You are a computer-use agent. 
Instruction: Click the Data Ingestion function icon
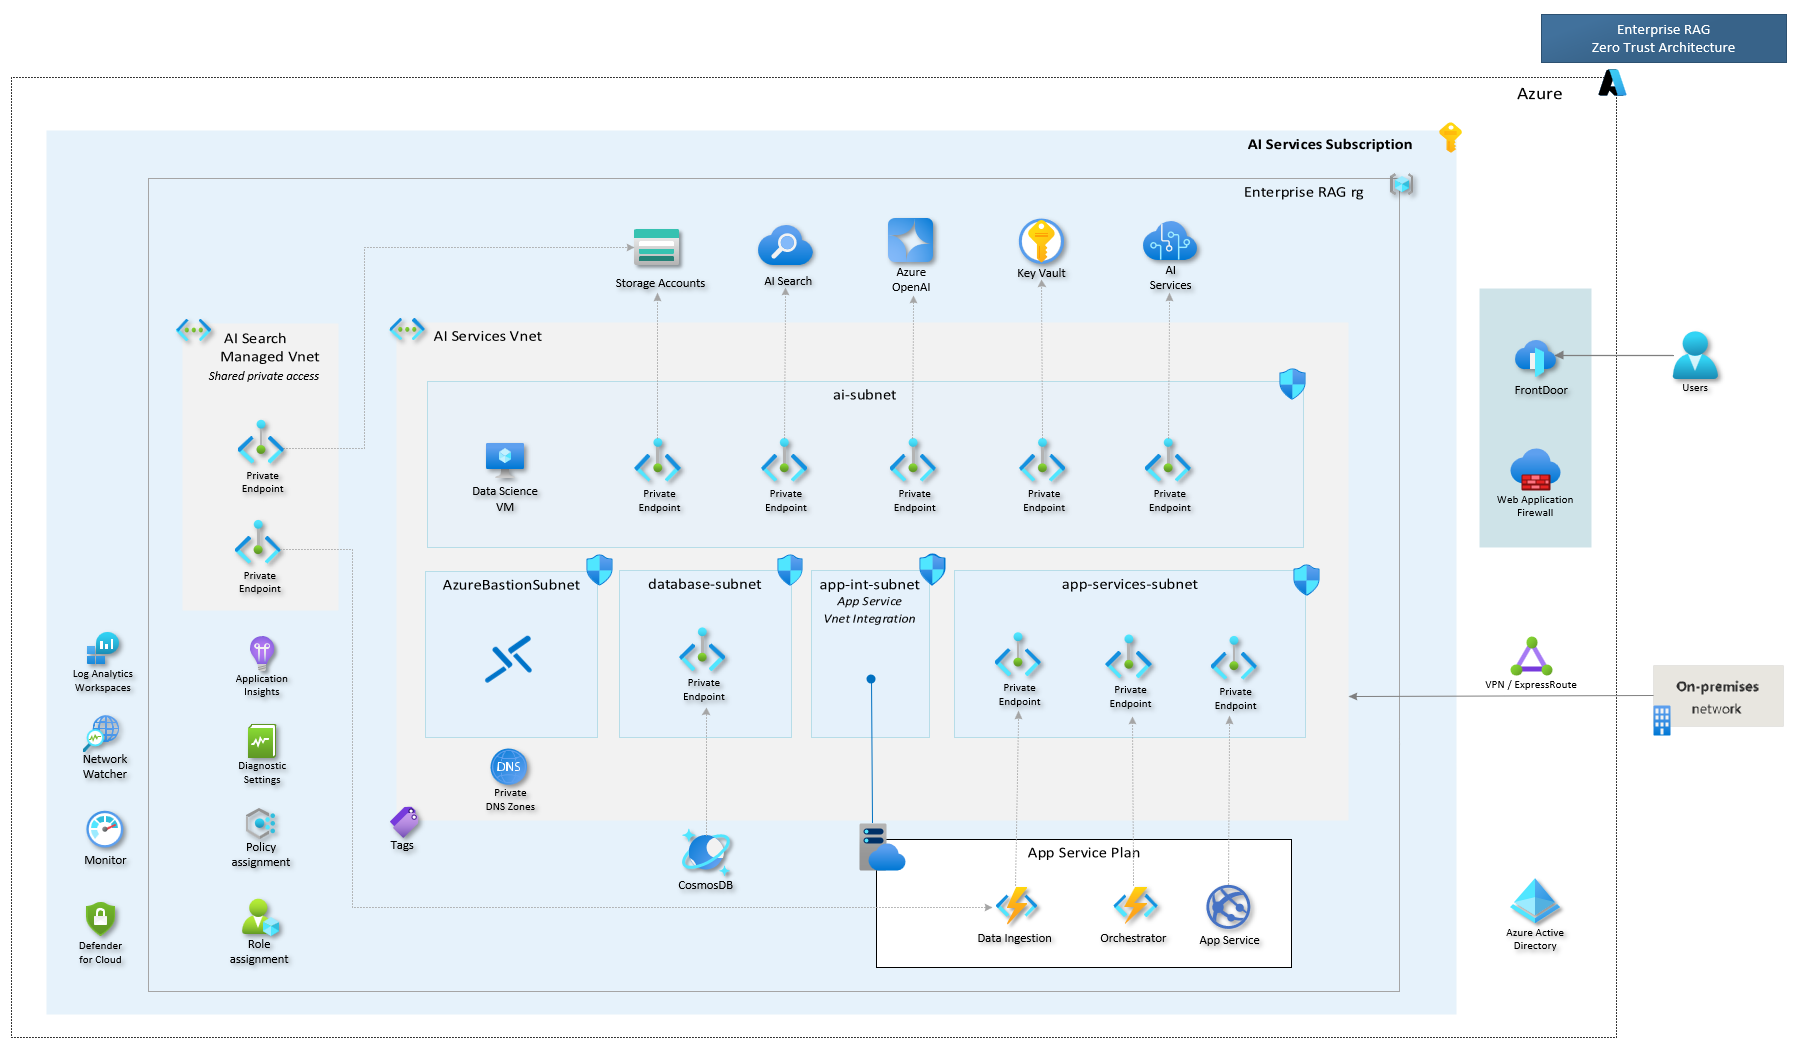(x=1016, y=906)
